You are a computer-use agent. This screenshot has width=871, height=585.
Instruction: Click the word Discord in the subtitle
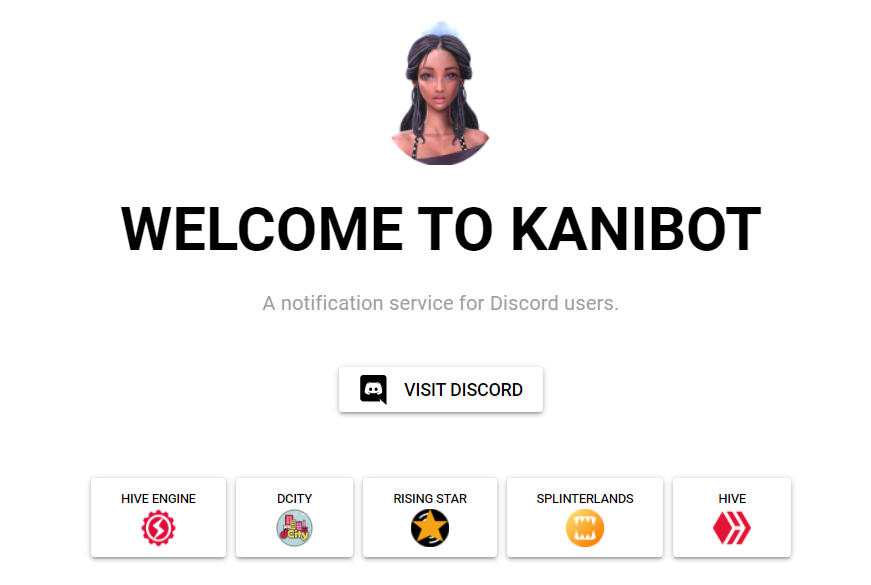point(524,303)
